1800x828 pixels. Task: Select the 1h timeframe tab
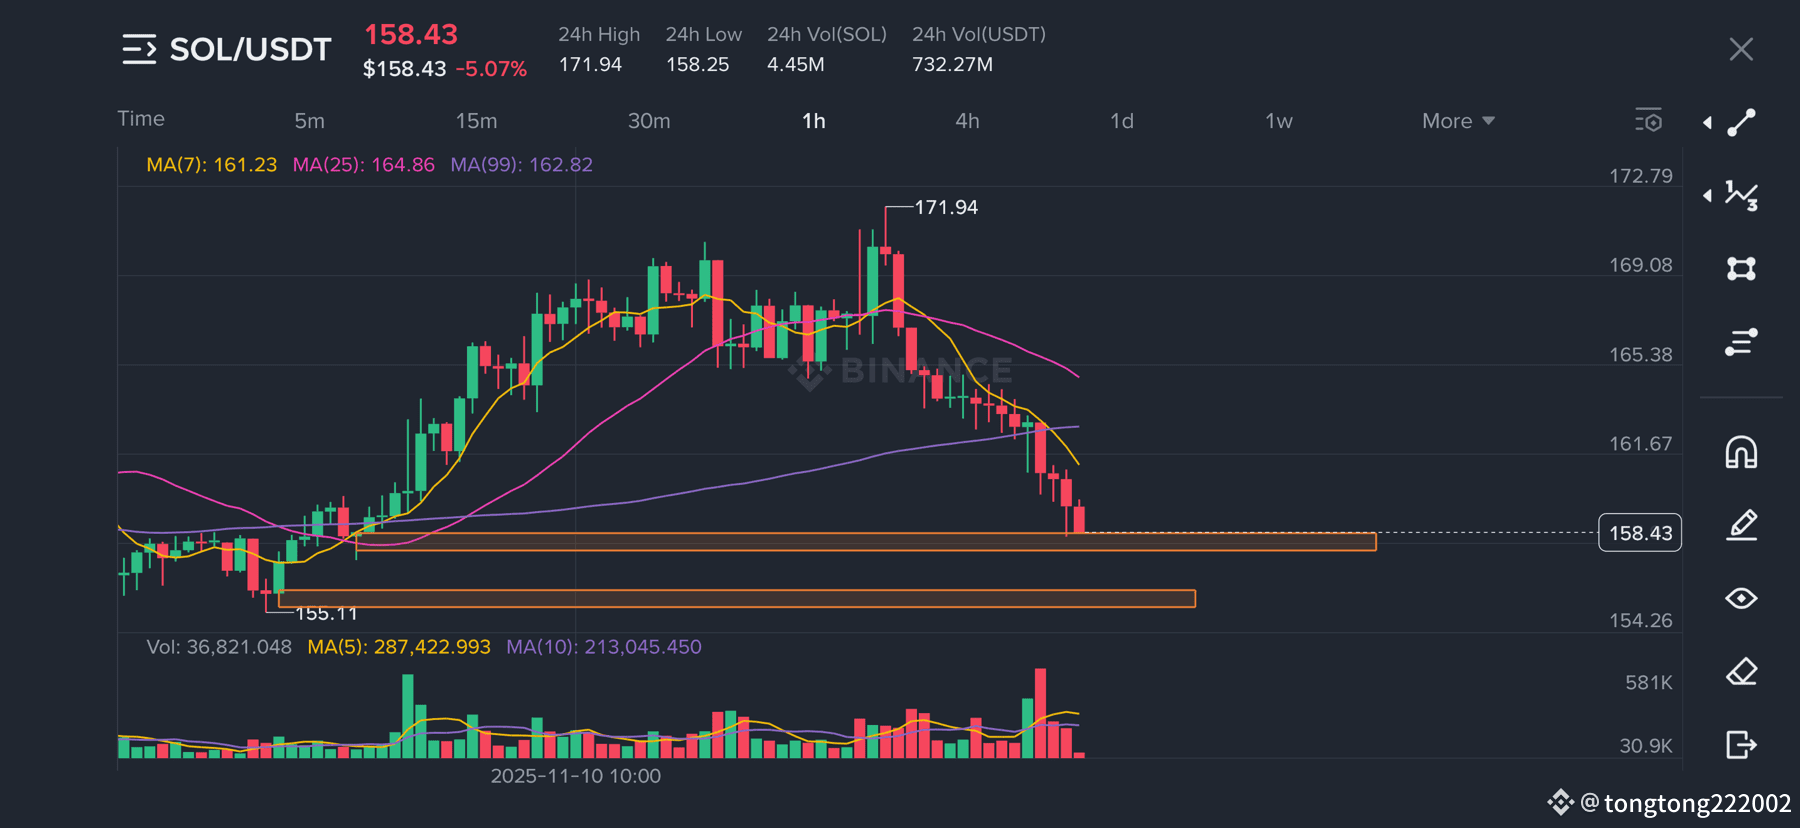click(x=814, y=121)
